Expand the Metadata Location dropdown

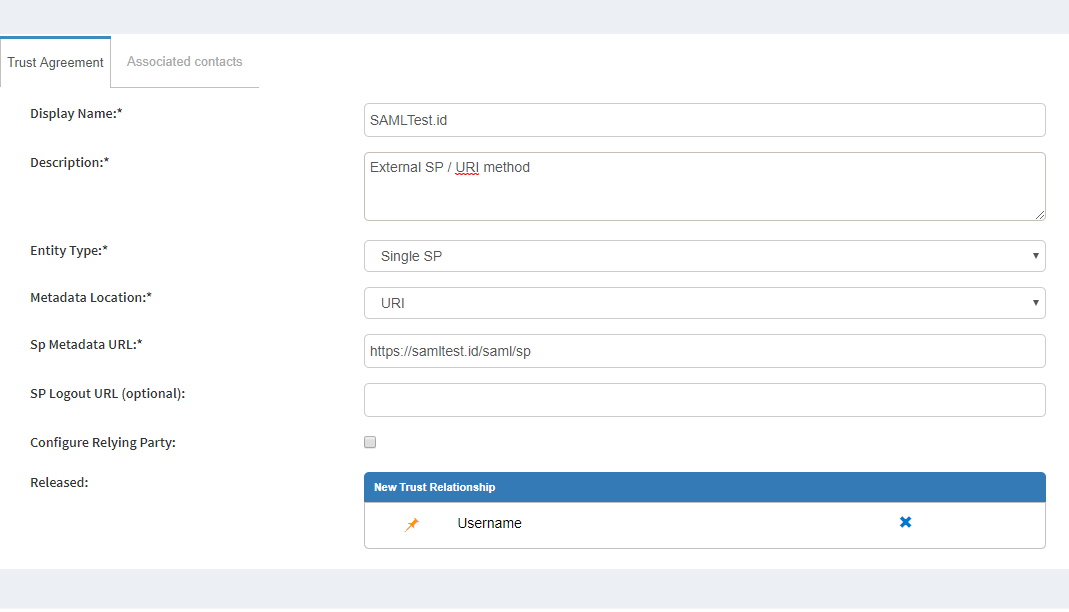tap(704, 303)
